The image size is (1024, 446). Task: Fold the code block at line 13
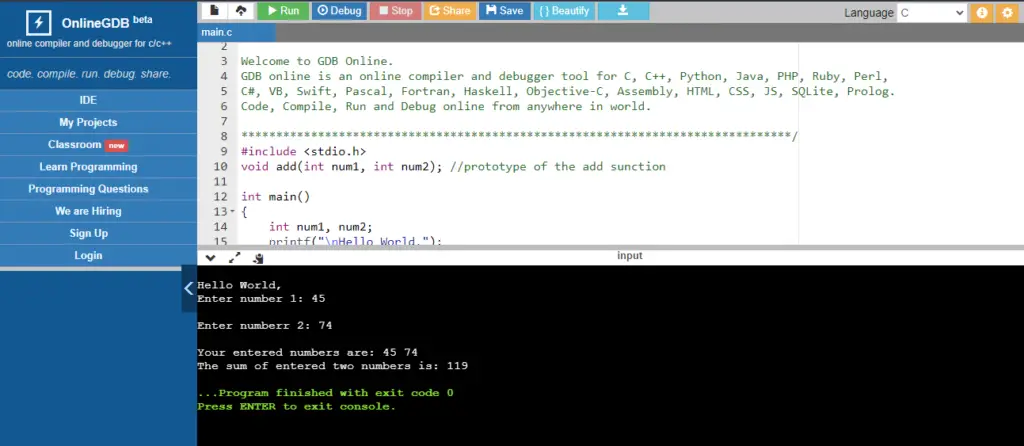point(232,212)
